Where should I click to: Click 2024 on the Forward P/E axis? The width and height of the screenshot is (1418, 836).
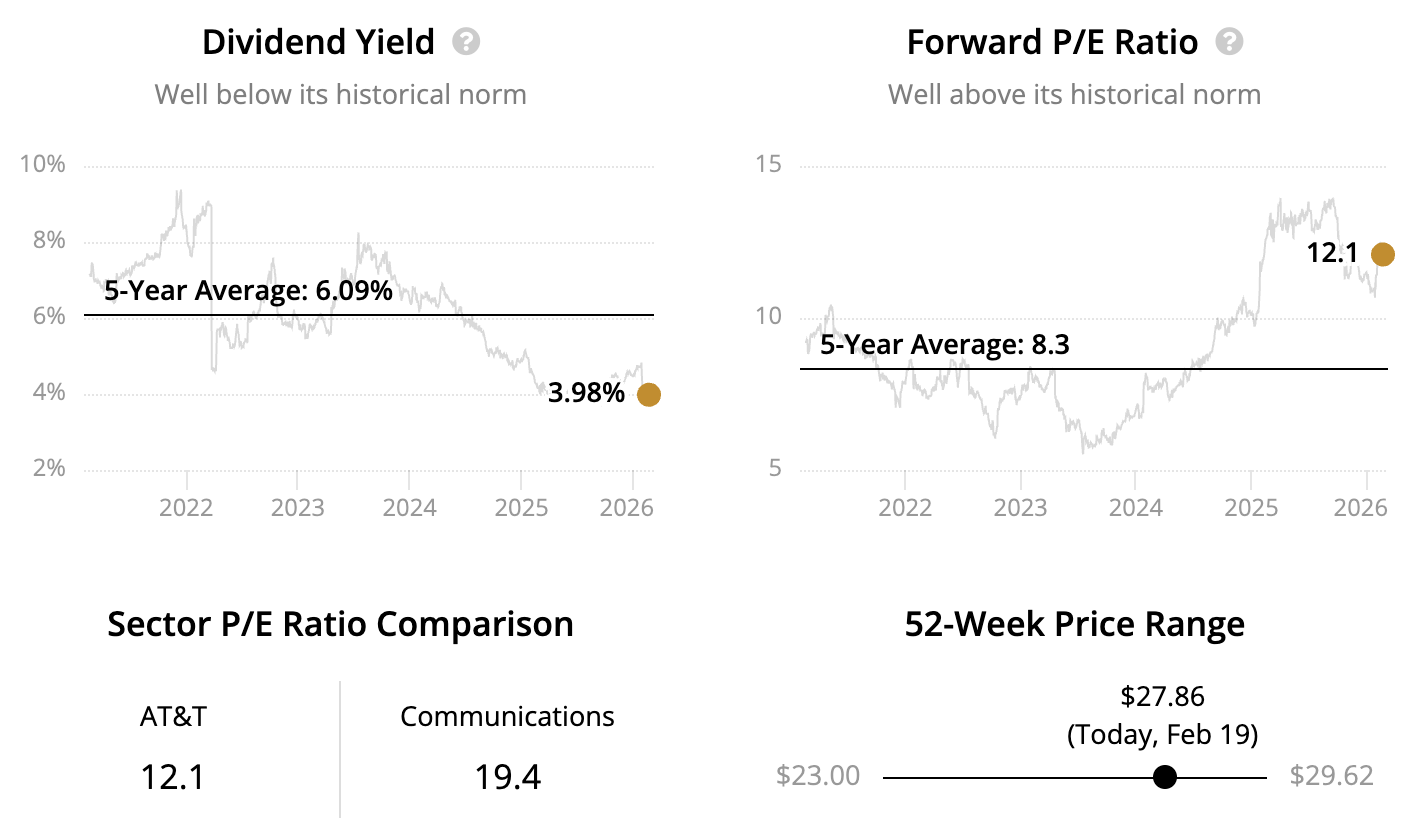[x=1135, y=507]
